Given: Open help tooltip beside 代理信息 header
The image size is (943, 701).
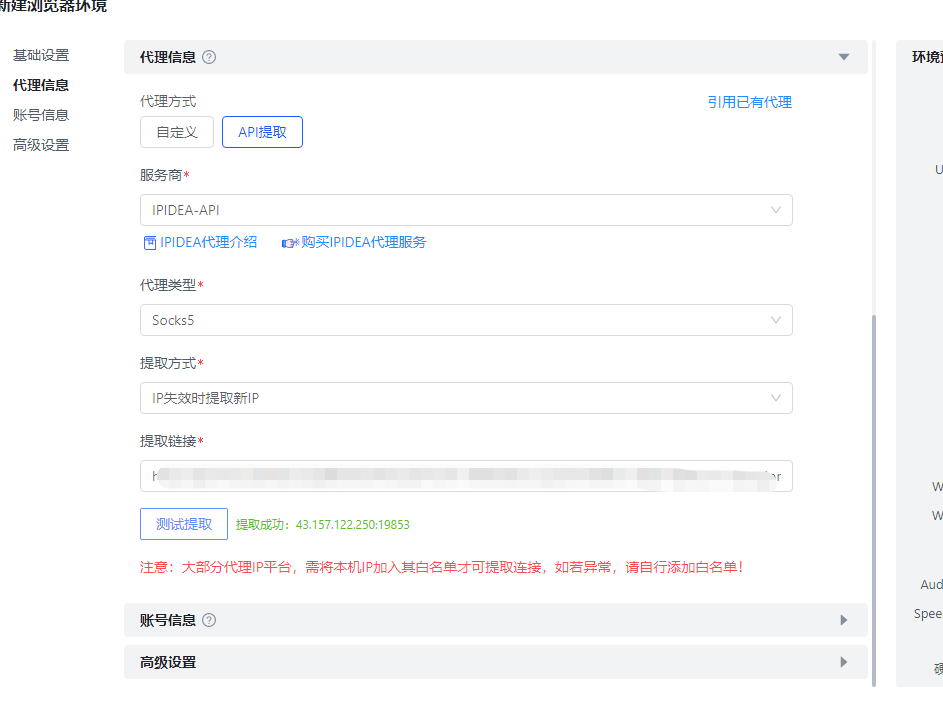Looking at the screenshot, I should click(x=209, y=57).
